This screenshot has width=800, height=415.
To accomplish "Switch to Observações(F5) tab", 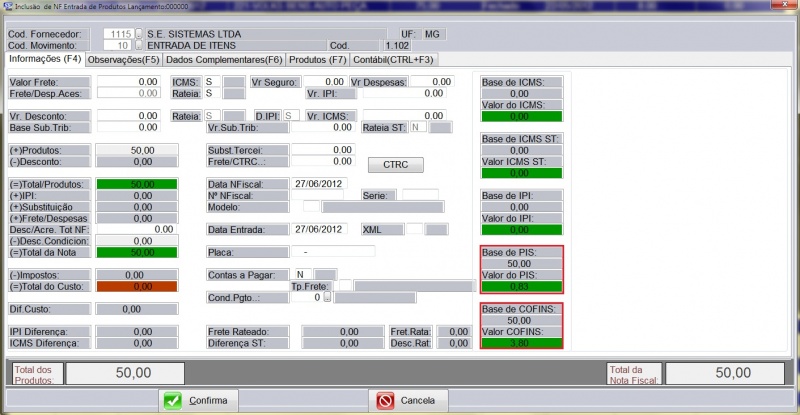I will pos(124,60).
